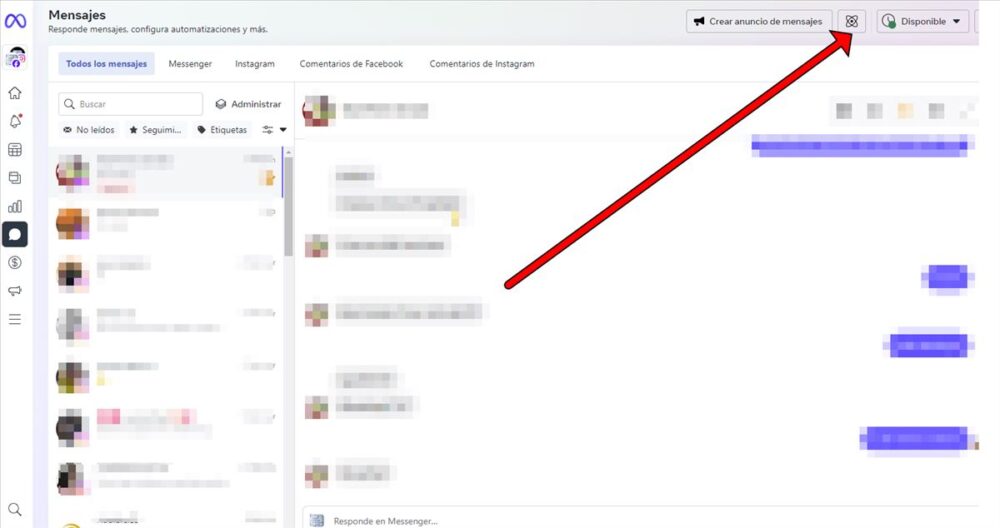Screen dimensions: 1000x528
Task: Click conversation list scrollbar
Action: (288, 207)
